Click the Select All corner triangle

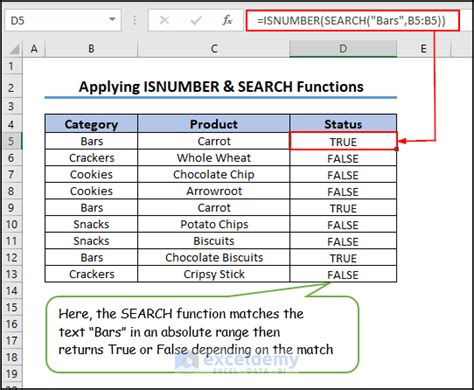pyautogui.click(x=14, y=50)
